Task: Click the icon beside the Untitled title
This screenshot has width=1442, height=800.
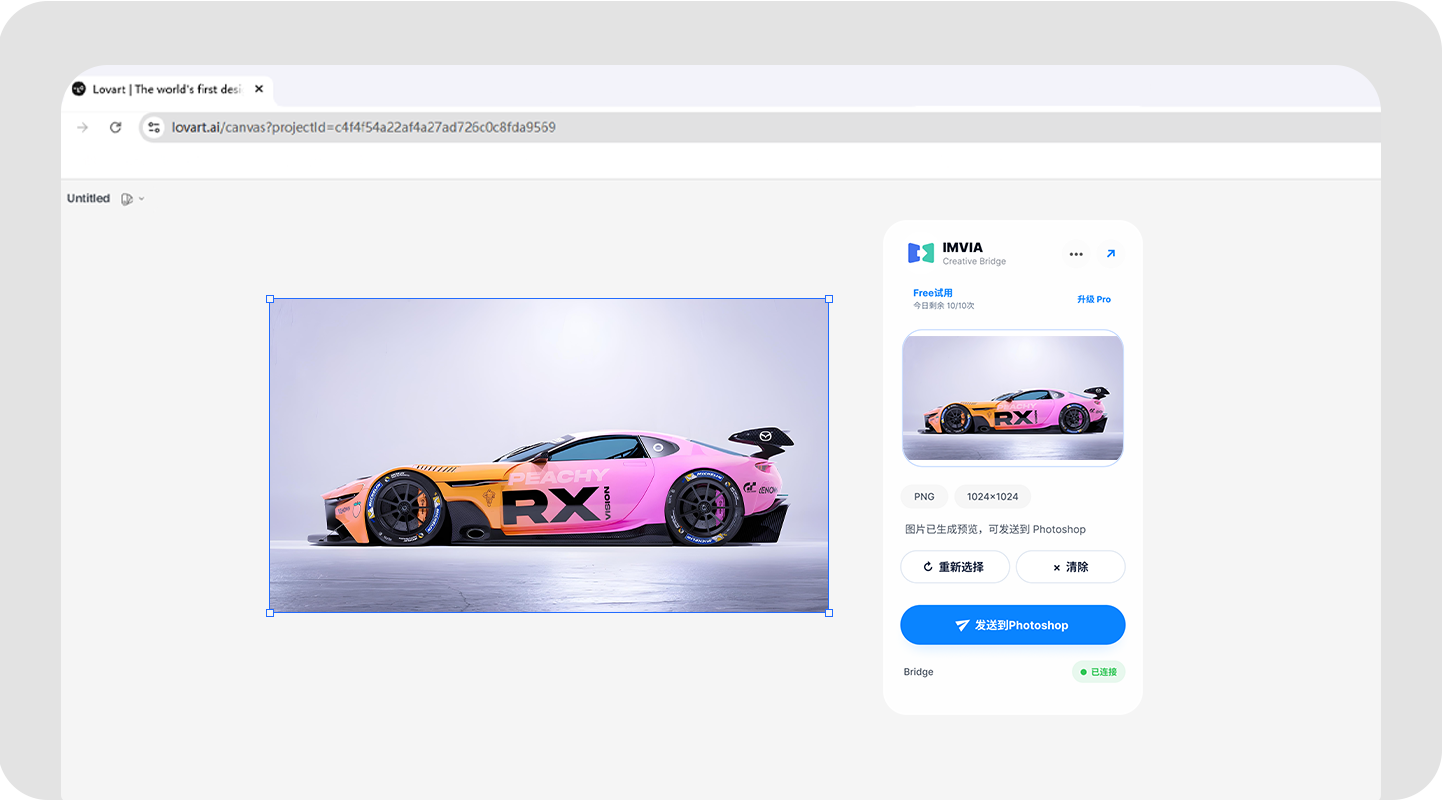Action: [127, 199]
